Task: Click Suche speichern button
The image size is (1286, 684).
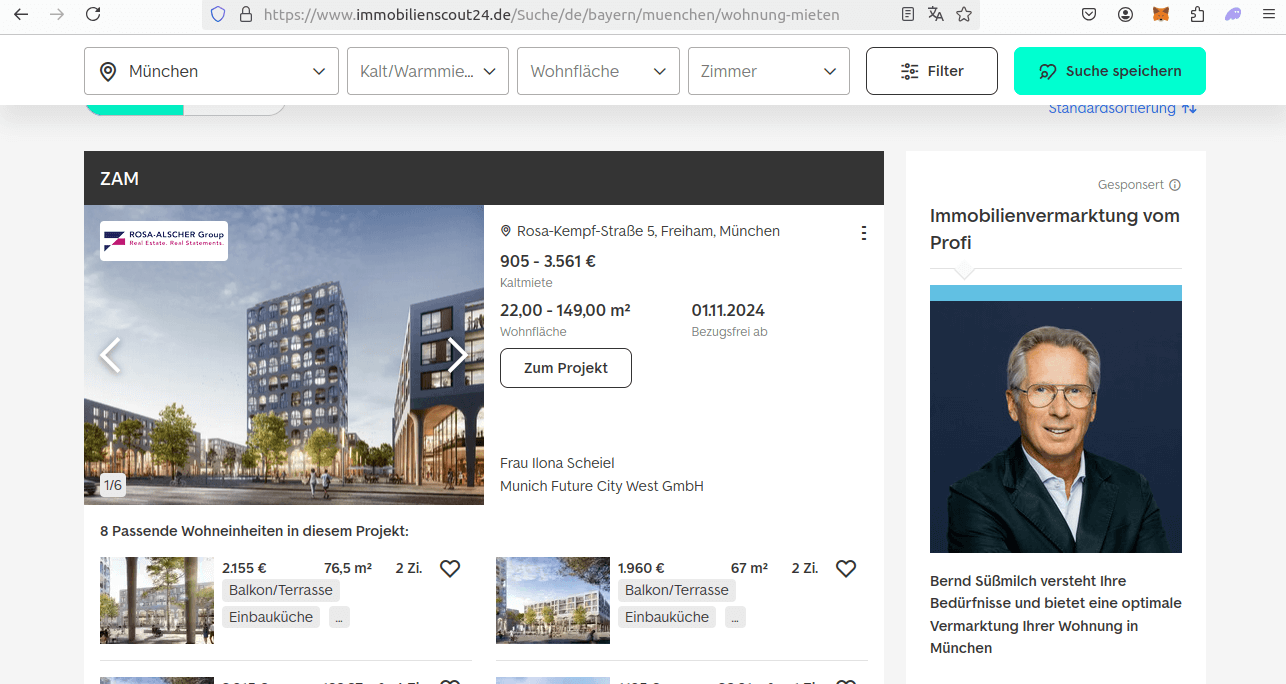Action: [x=1110, y=71]
